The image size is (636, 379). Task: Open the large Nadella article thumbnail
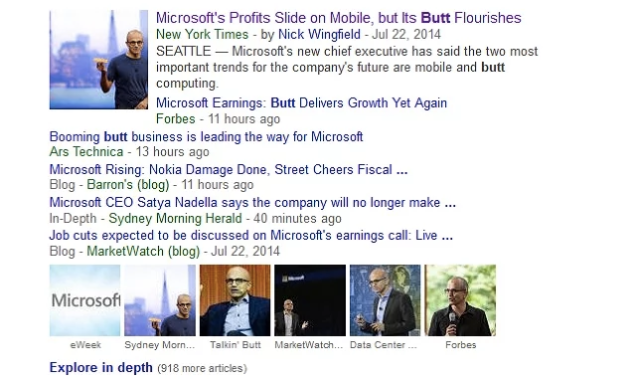pos(99,60)
